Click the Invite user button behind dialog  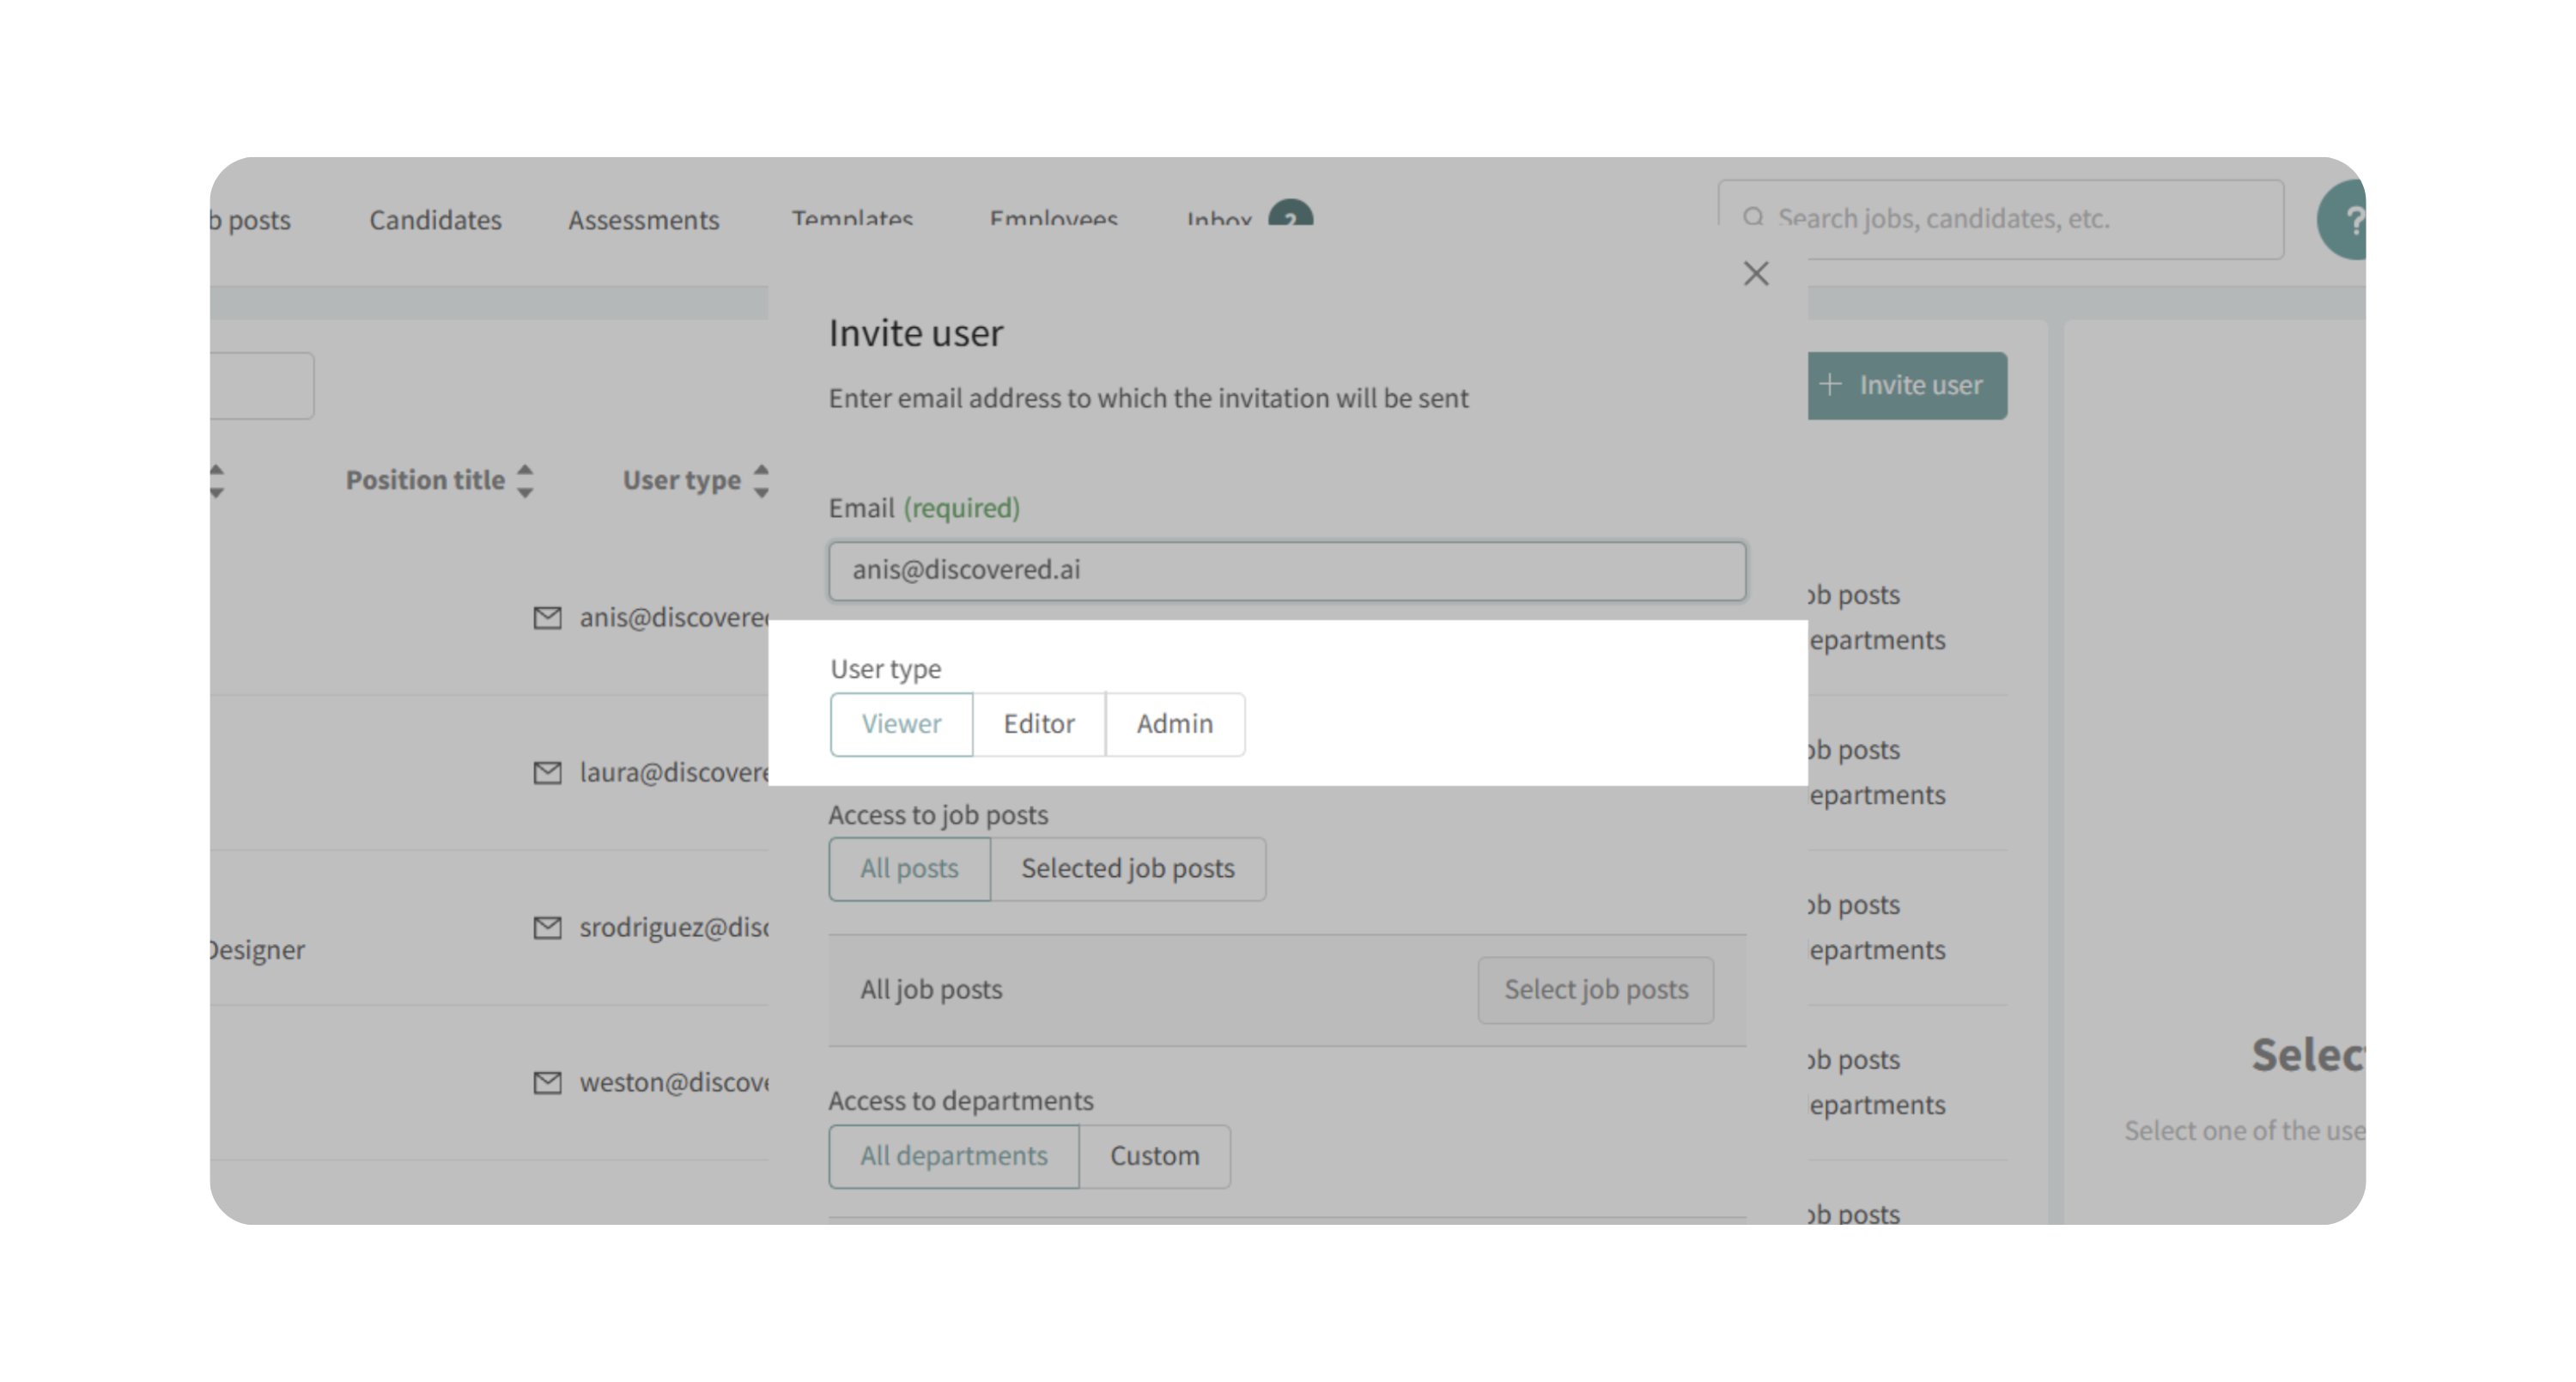pyautogui.click(x=1906, y=385)
